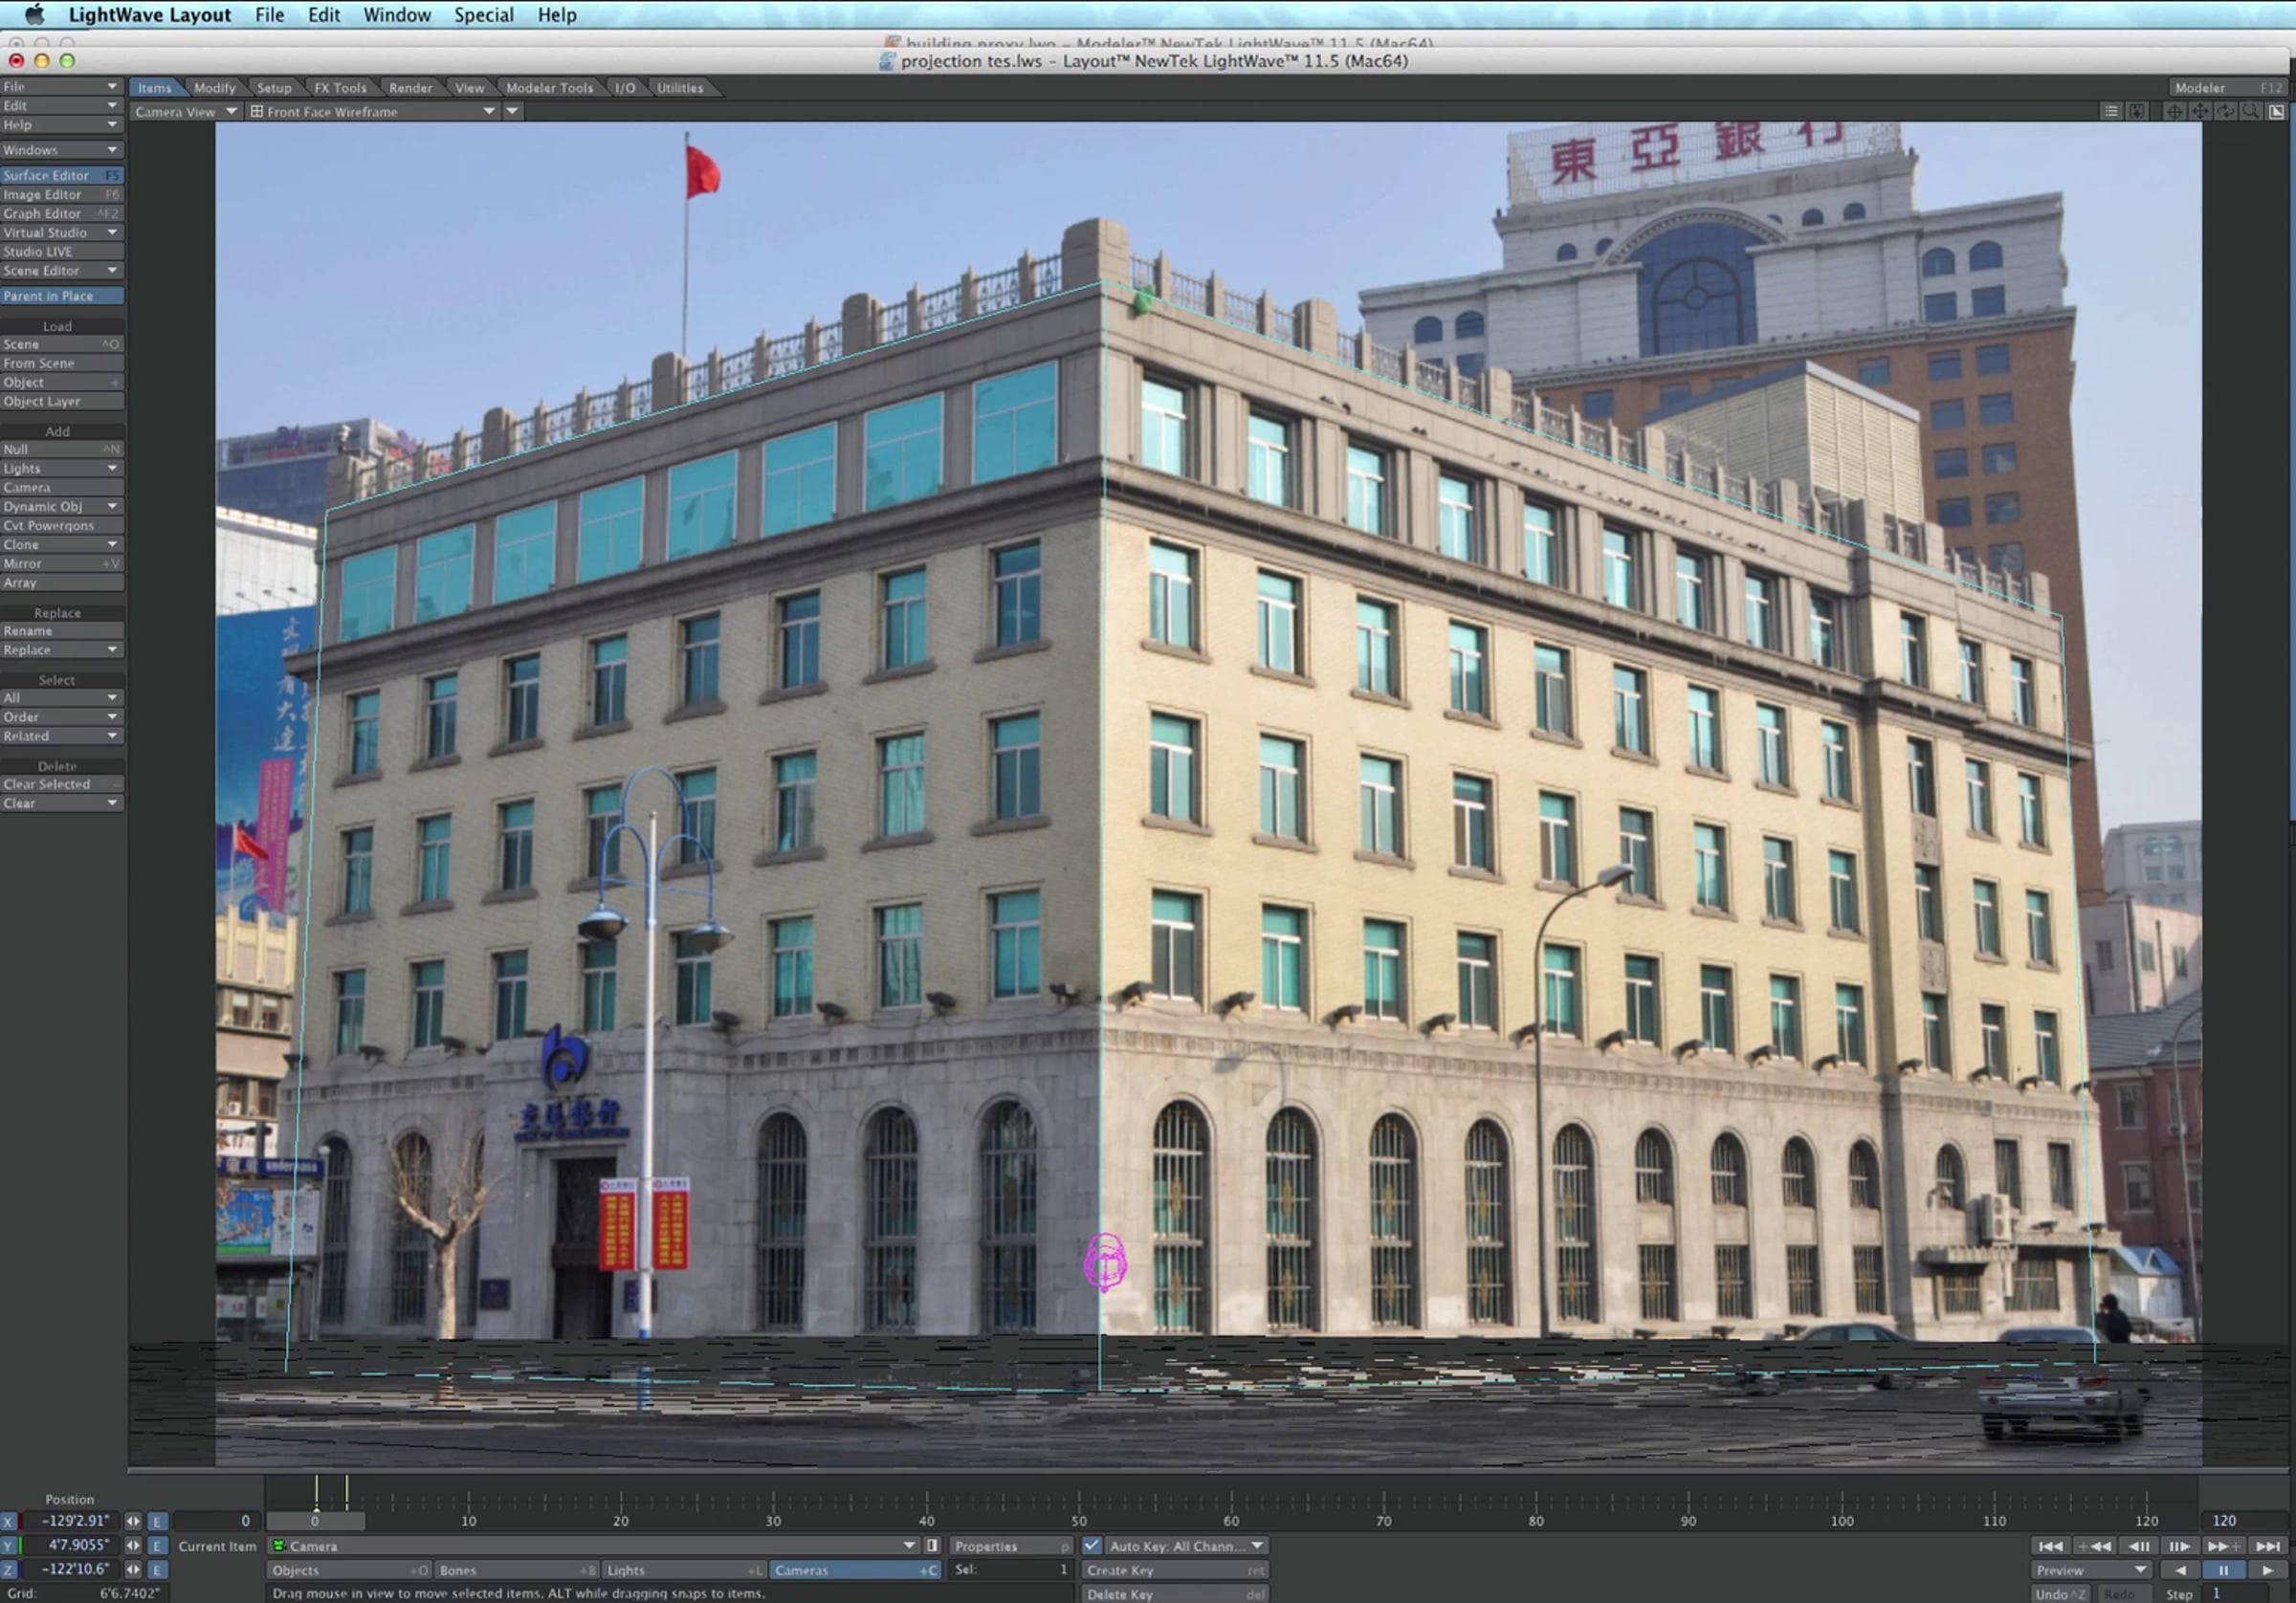The image size is (2296, 1603).
Task: Expand the Dynamic Obj dropdown
Action: 62,506
